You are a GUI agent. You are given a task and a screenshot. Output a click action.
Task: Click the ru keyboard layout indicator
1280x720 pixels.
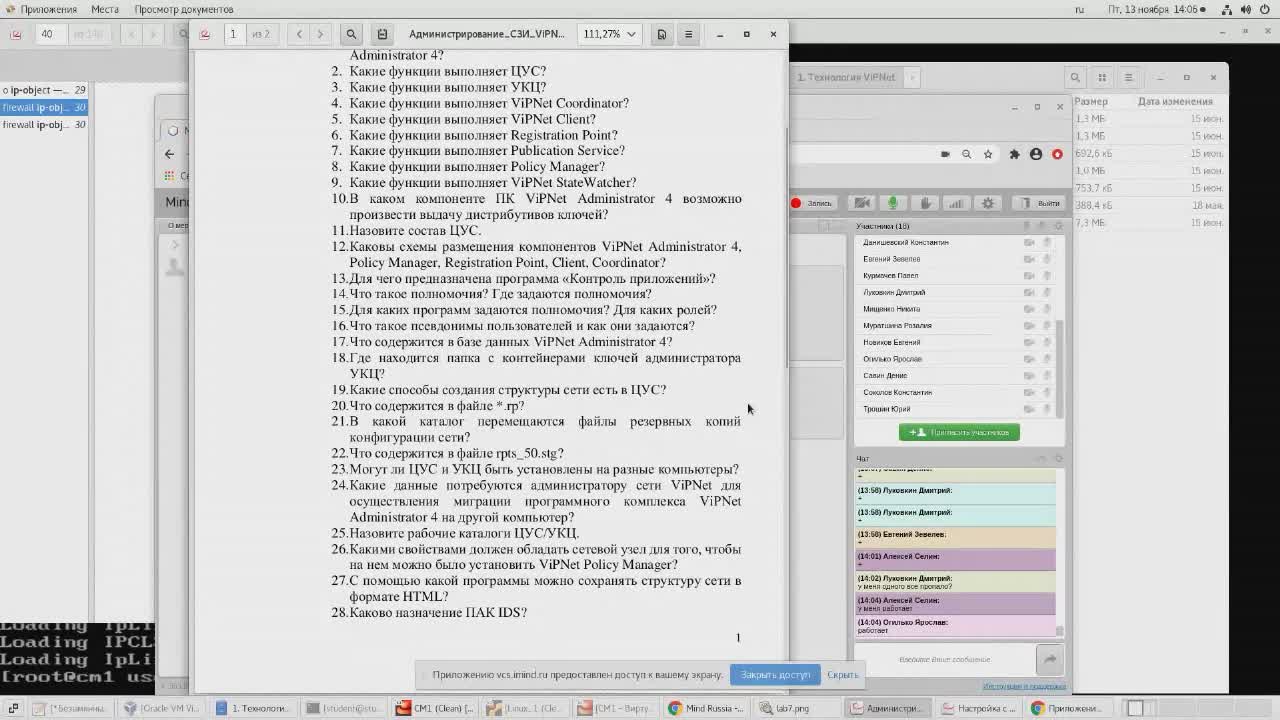(1079, 9)
